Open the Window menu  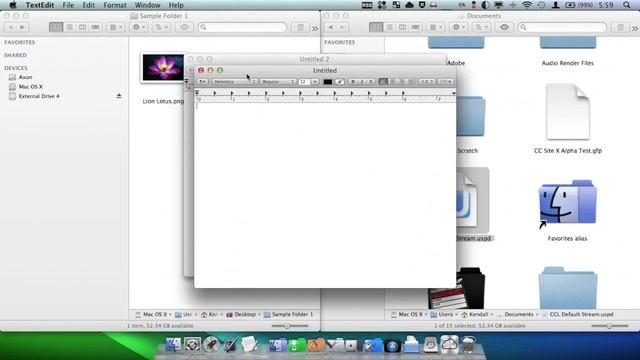coord(147,5)
